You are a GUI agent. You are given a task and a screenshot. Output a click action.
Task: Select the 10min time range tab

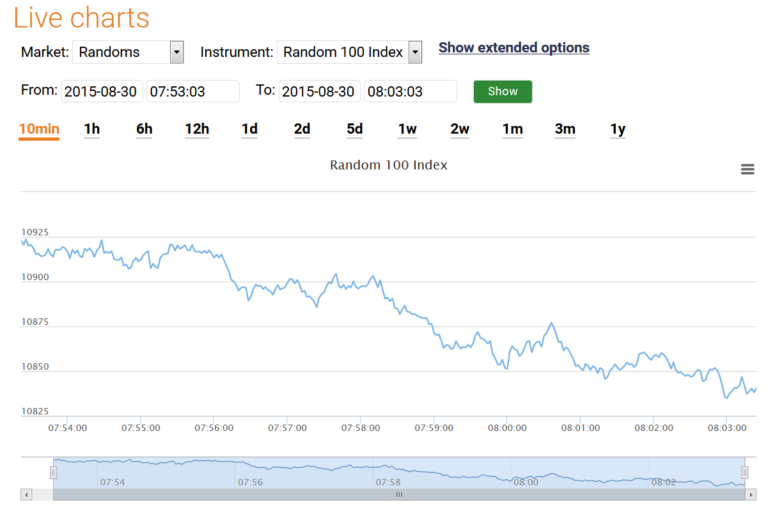(x=39, y=129)
